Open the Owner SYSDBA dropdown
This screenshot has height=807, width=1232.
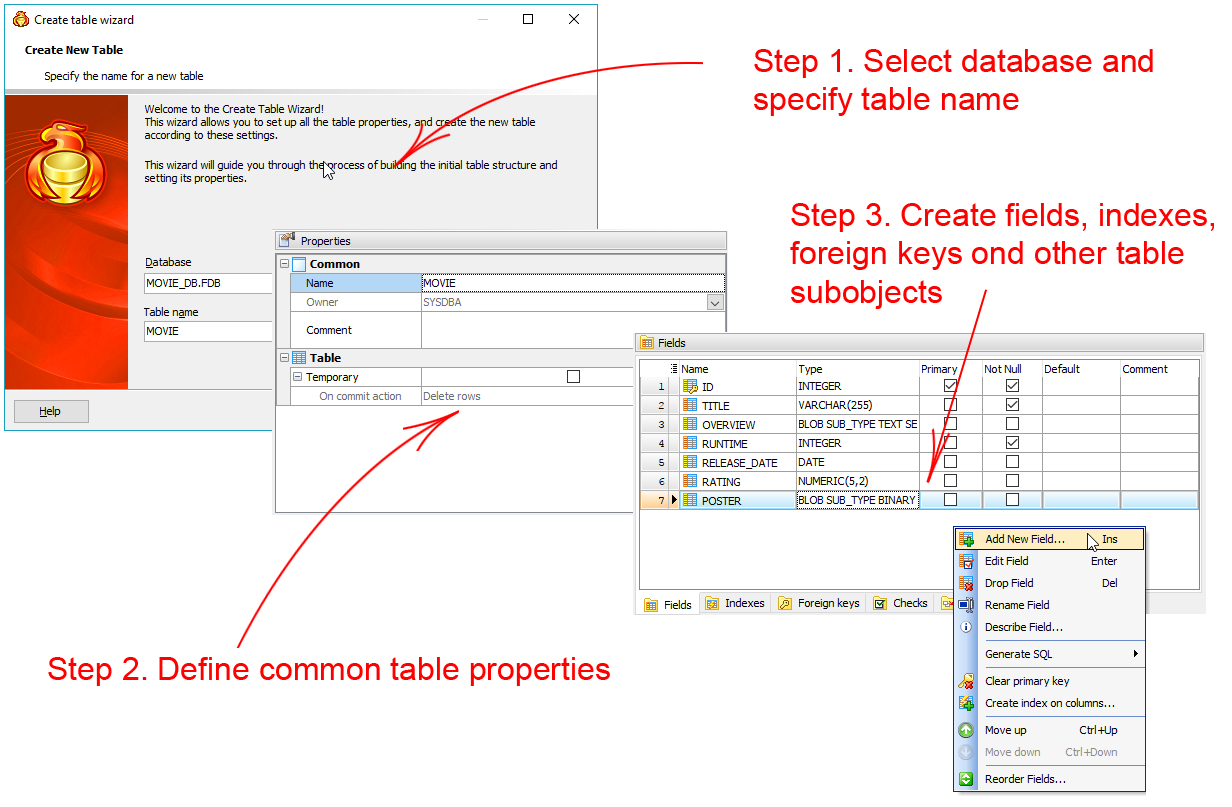[714, 302]
